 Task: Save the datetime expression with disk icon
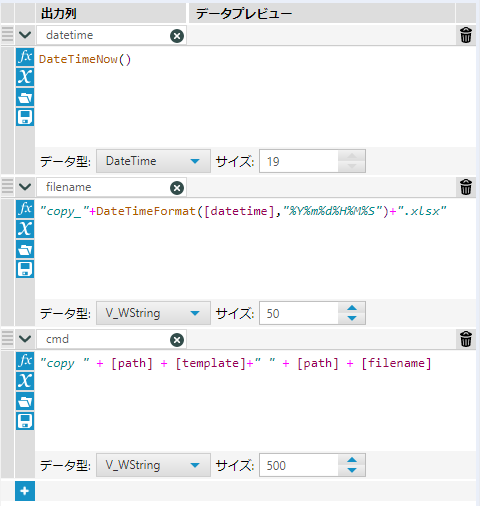click(25, 117)
